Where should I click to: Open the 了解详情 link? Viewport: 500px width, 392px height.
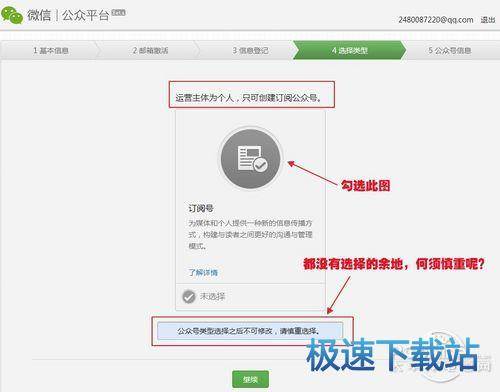(203, 272)
